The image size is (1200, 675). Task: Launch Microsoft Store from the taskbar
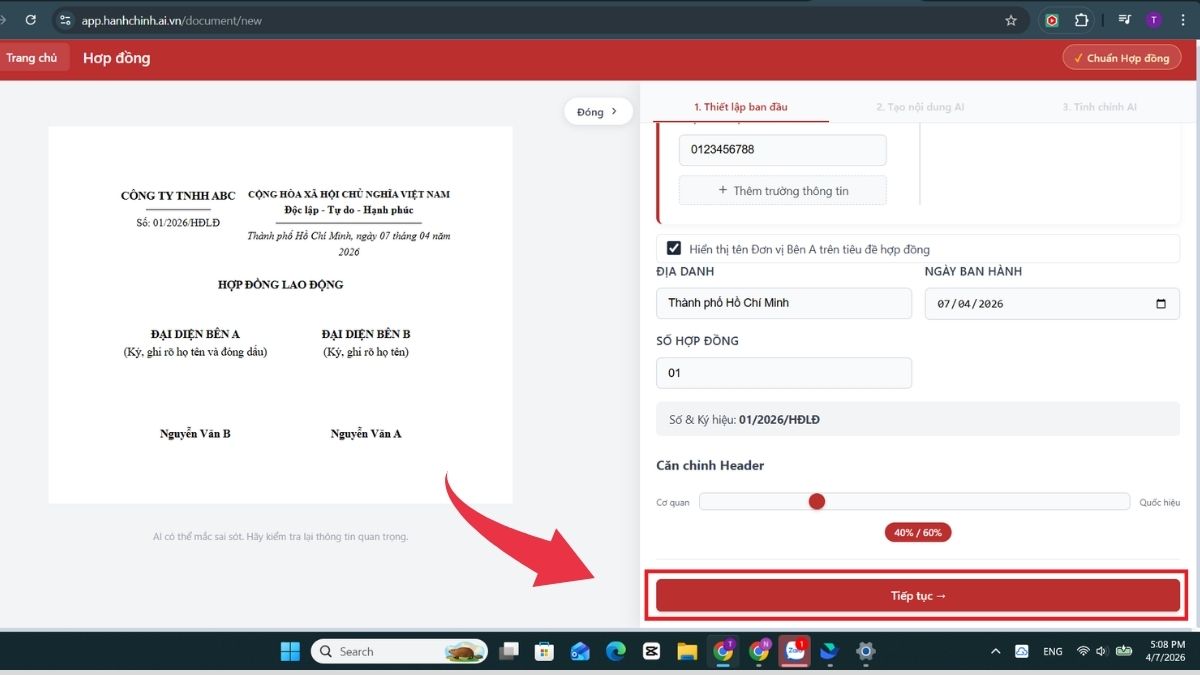(545, 651)
